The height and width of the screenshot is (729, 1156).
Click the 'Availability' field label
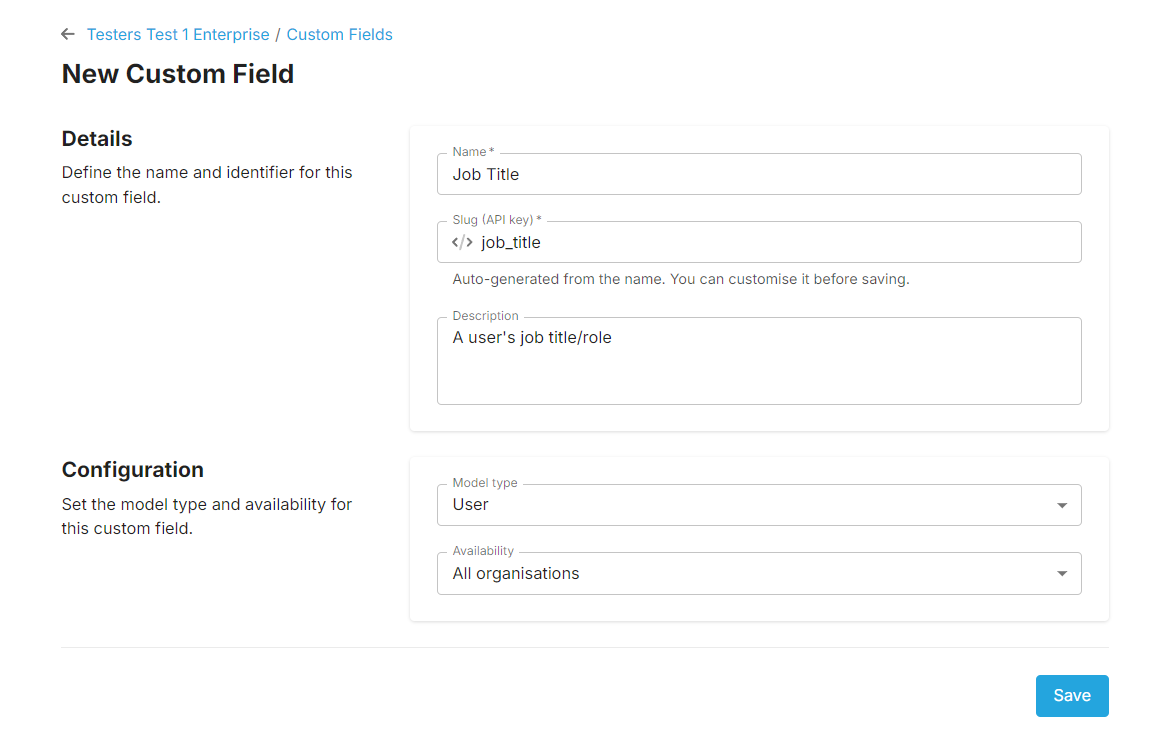click(x=483, y=551)
